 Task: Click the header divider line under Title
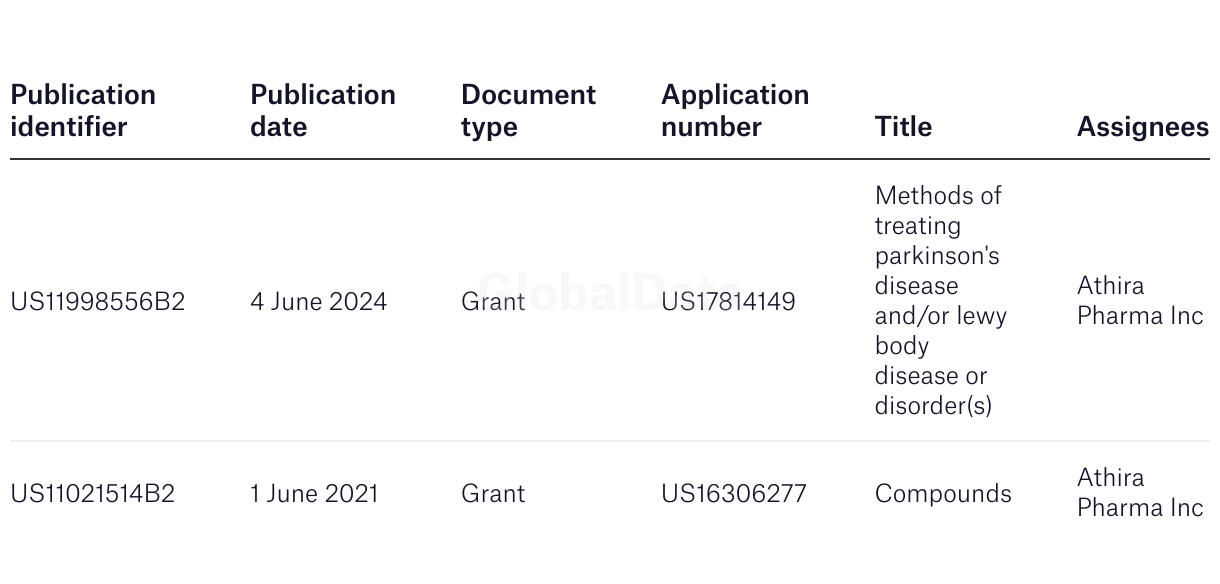[x=903, y=159]
